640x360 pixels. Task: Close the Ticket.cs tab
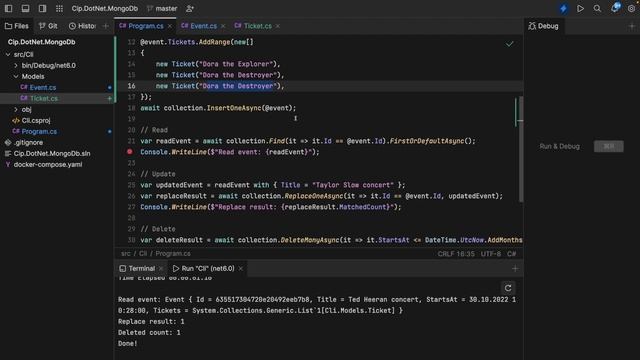click(x=278, y=26)
